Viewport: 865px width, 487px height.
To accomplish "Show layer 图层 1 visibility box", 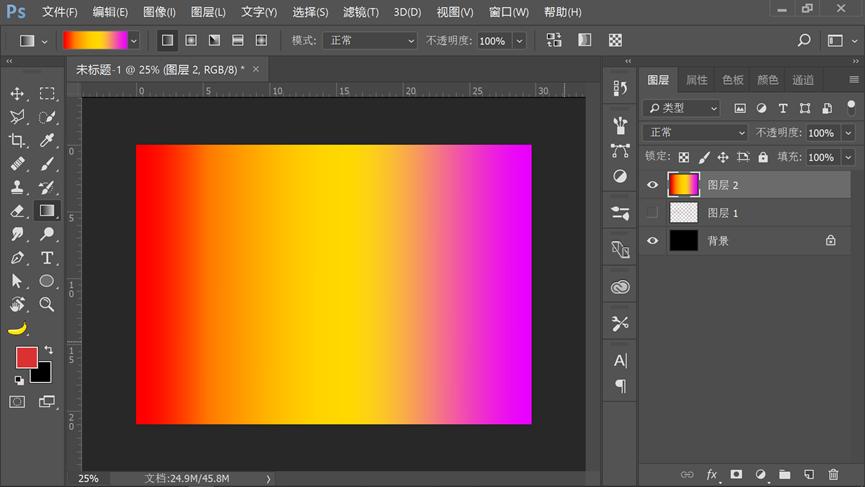I will [652, 212].
